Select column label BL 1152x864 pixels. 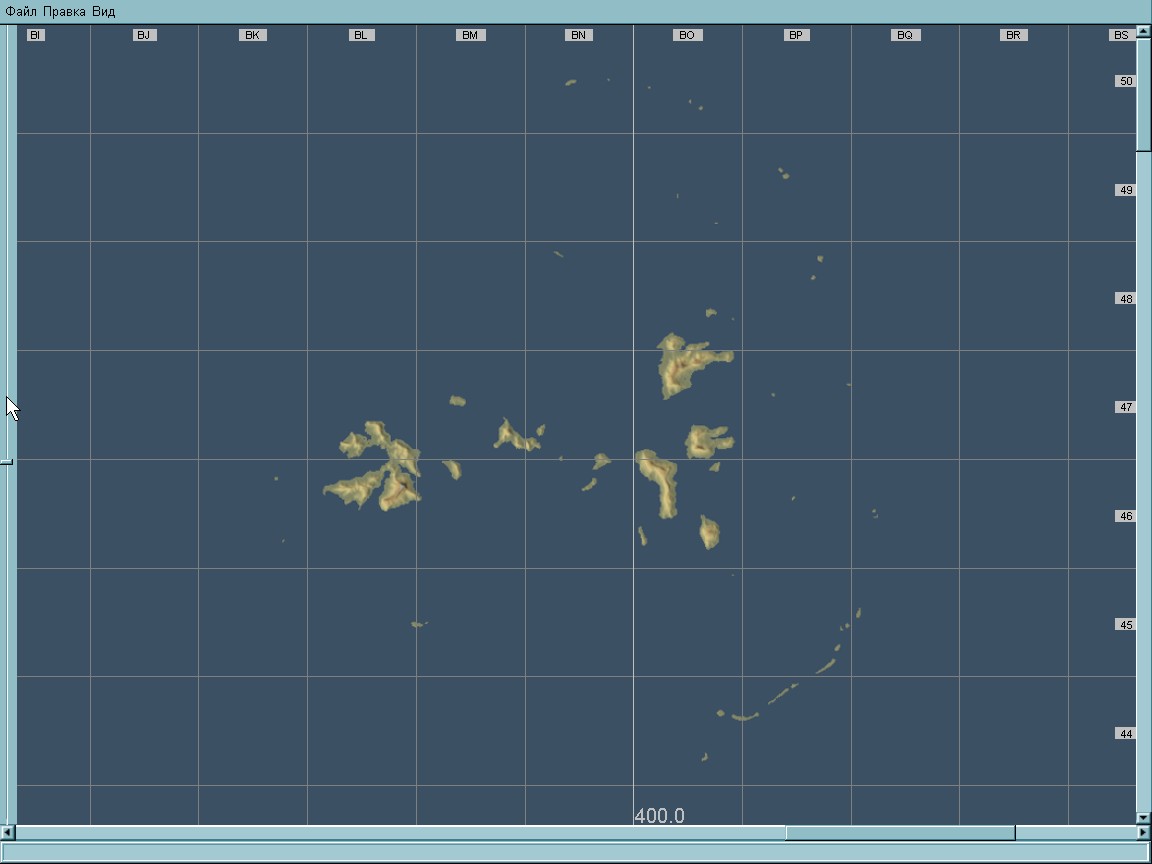pos(361,35)
